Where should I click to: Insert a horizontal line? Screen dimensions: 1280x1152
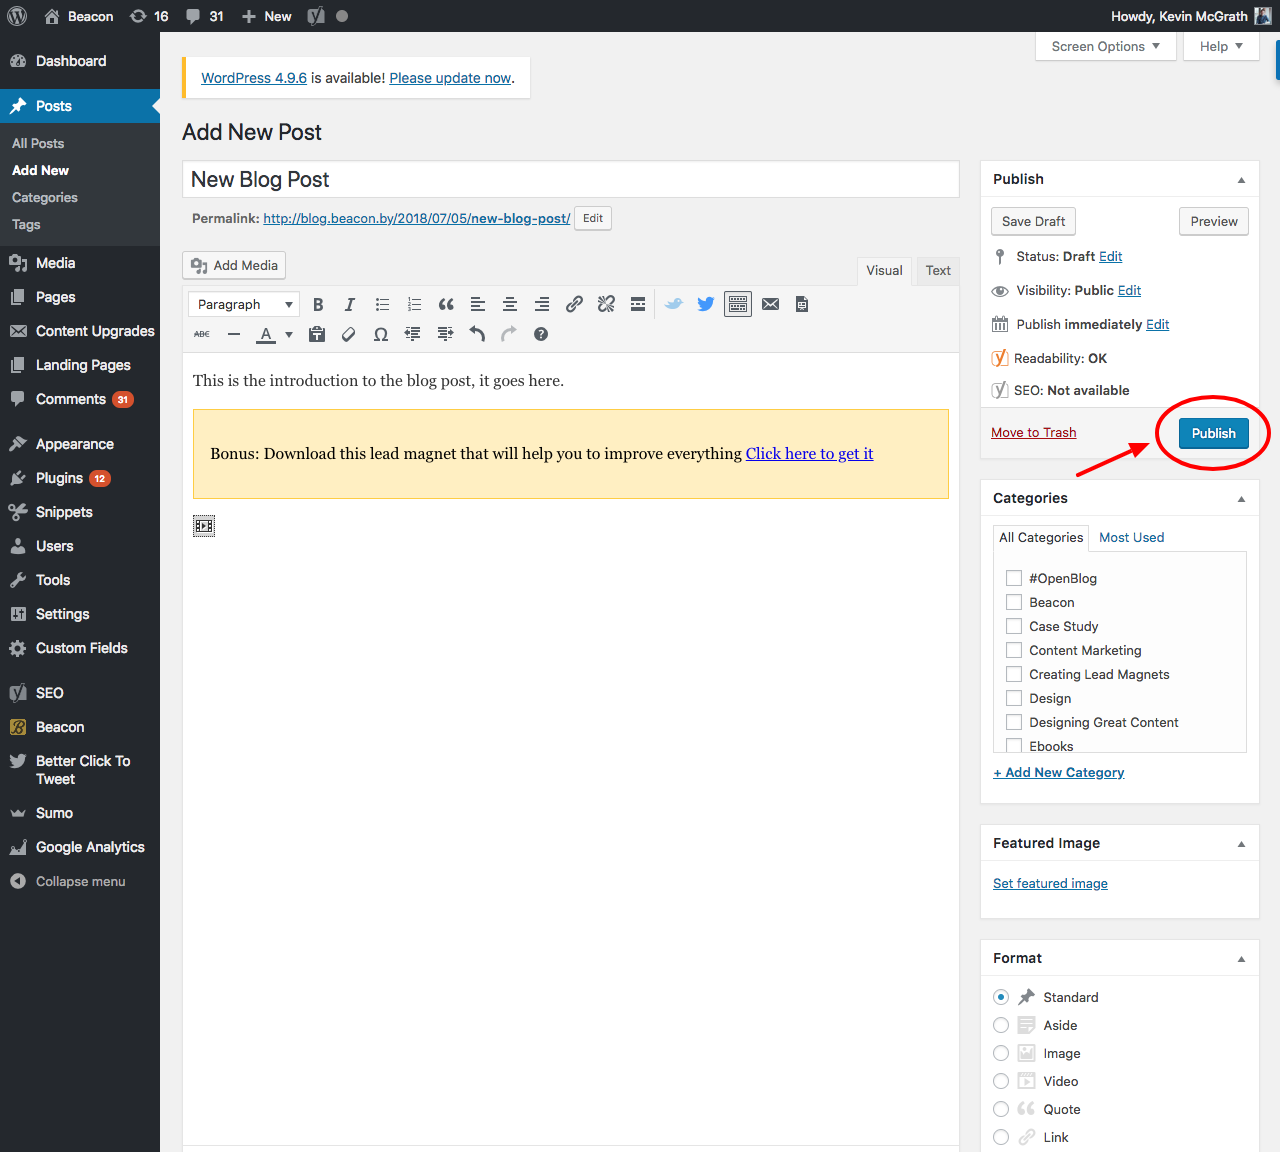click(234, 334)
